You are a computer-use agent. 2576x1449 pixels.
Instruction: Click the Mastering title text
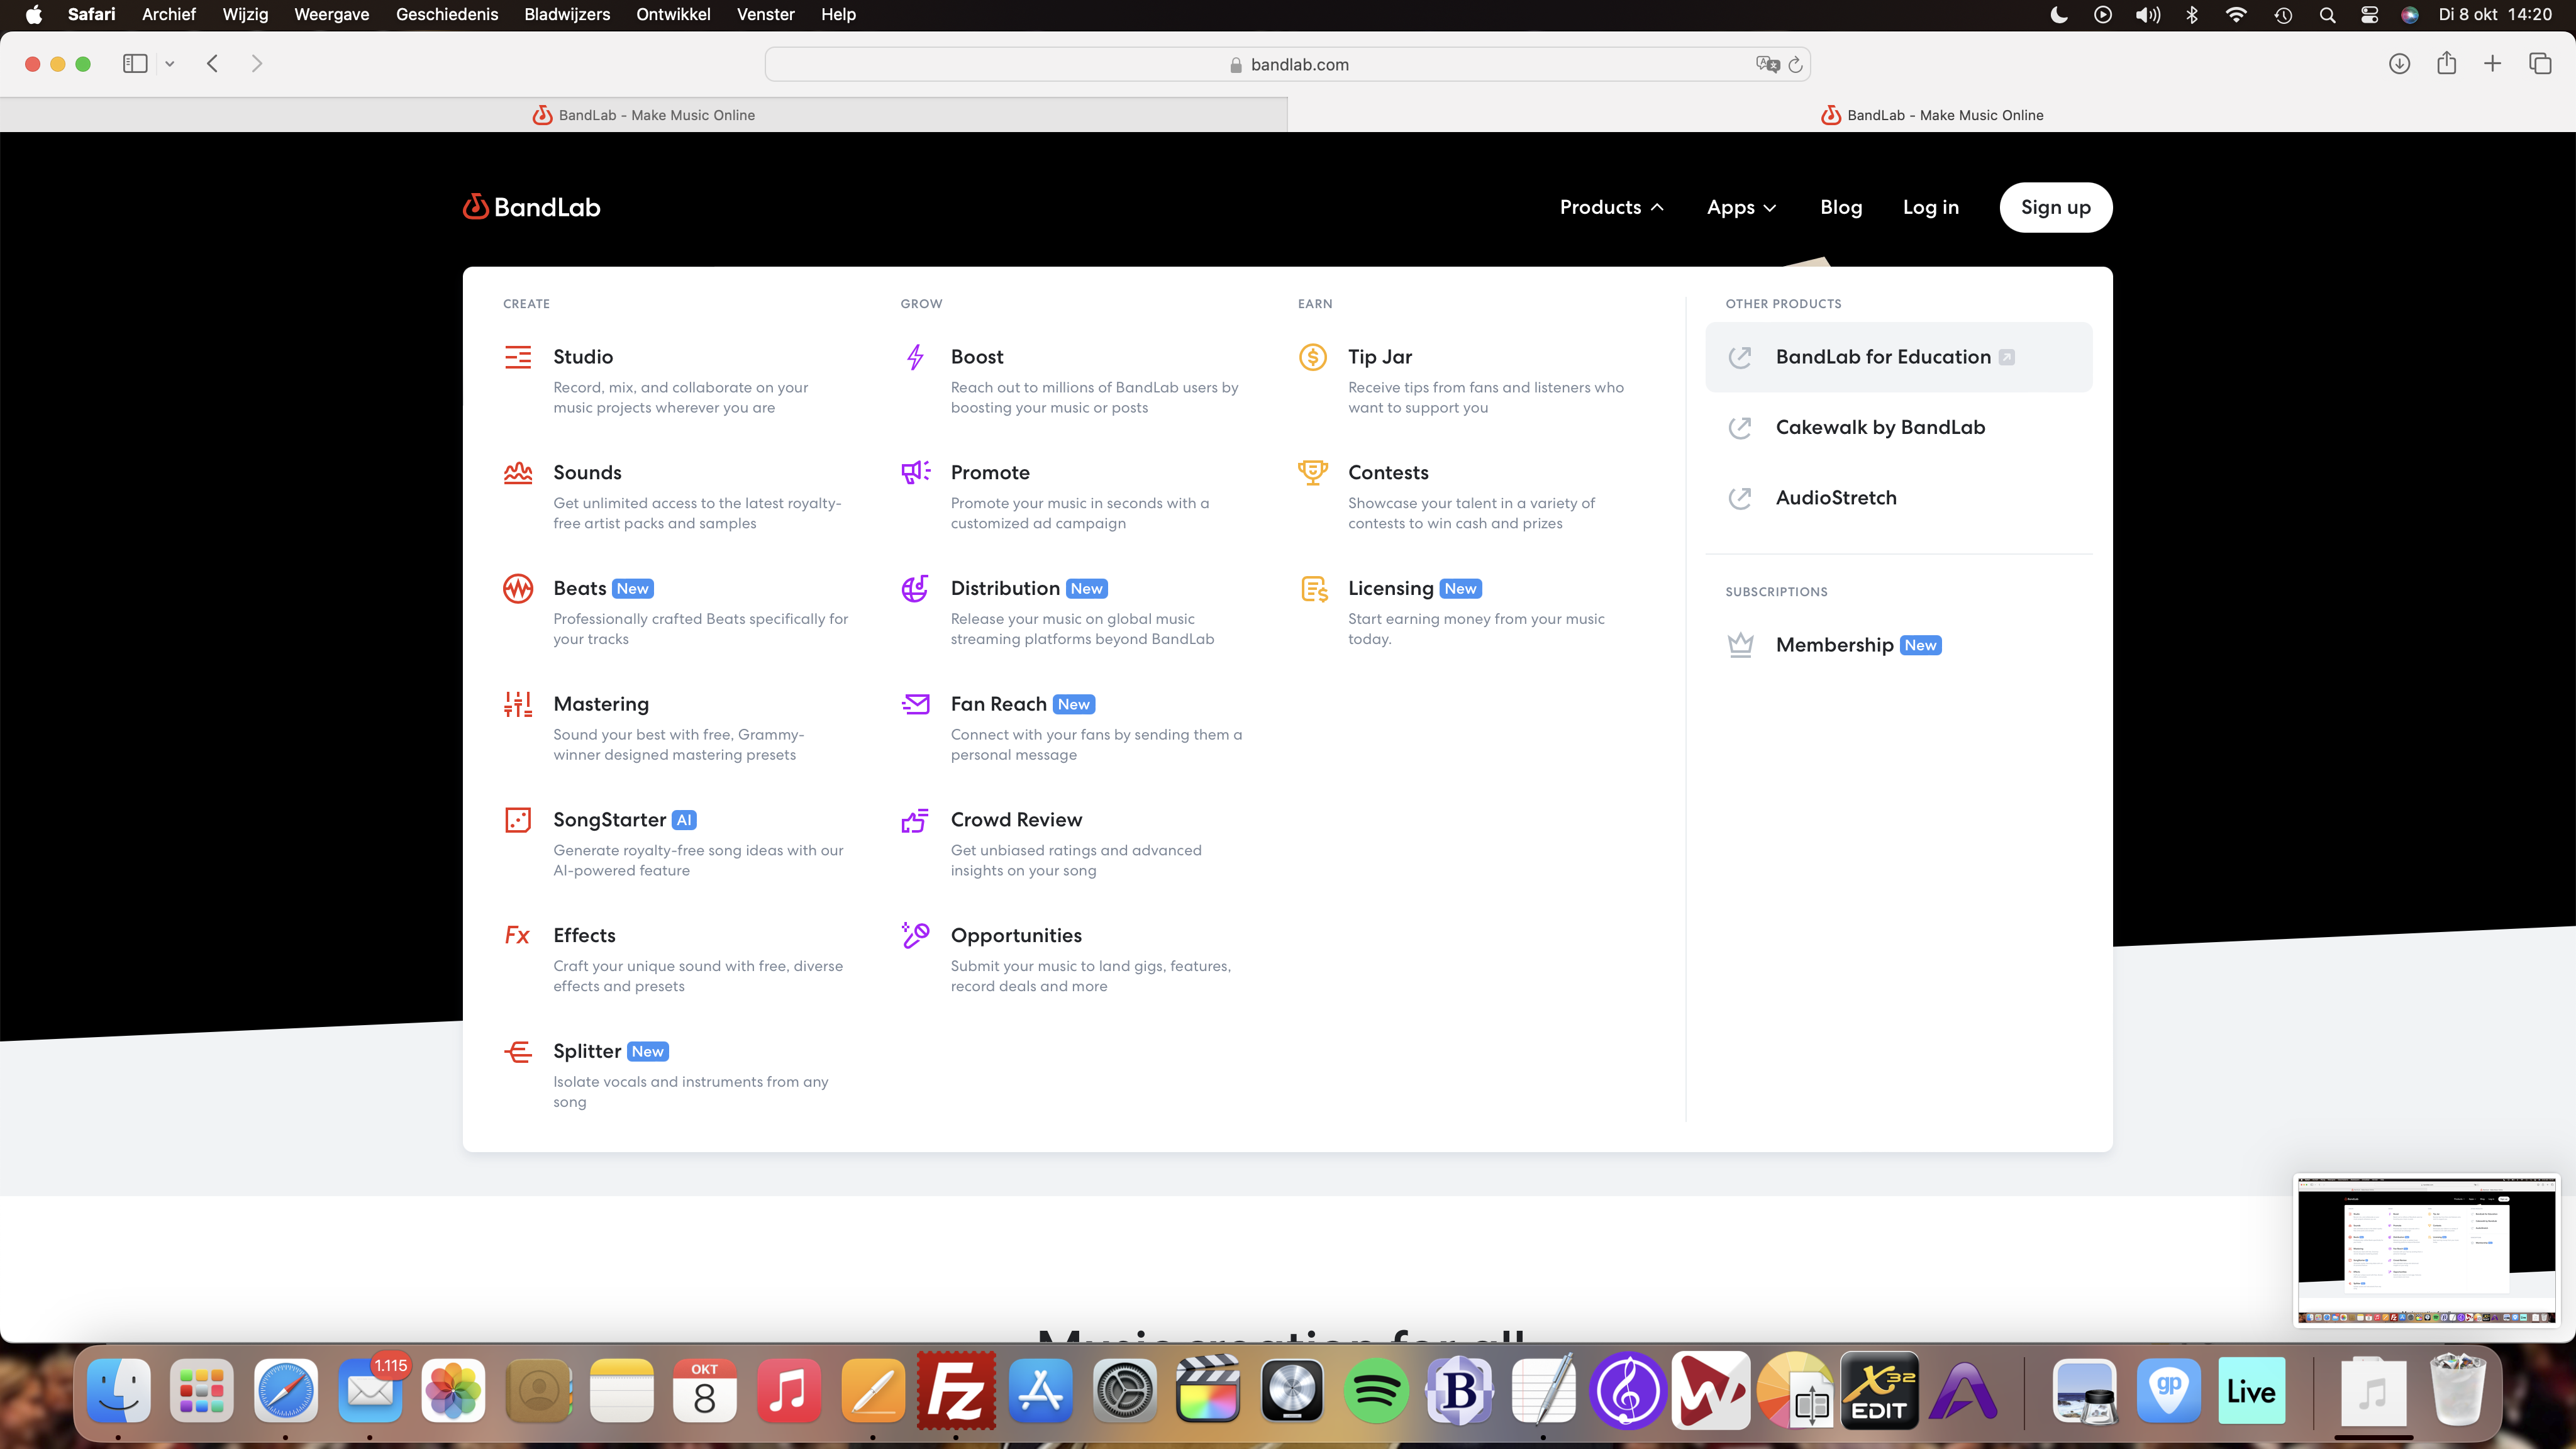coord(601,704)
